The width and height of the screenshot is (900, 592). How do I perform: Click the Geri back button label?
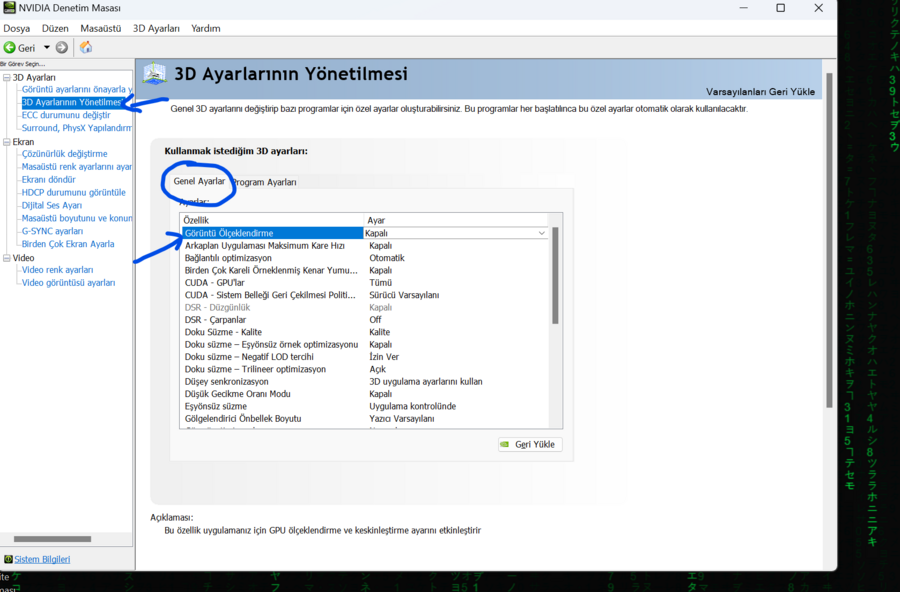26,48
